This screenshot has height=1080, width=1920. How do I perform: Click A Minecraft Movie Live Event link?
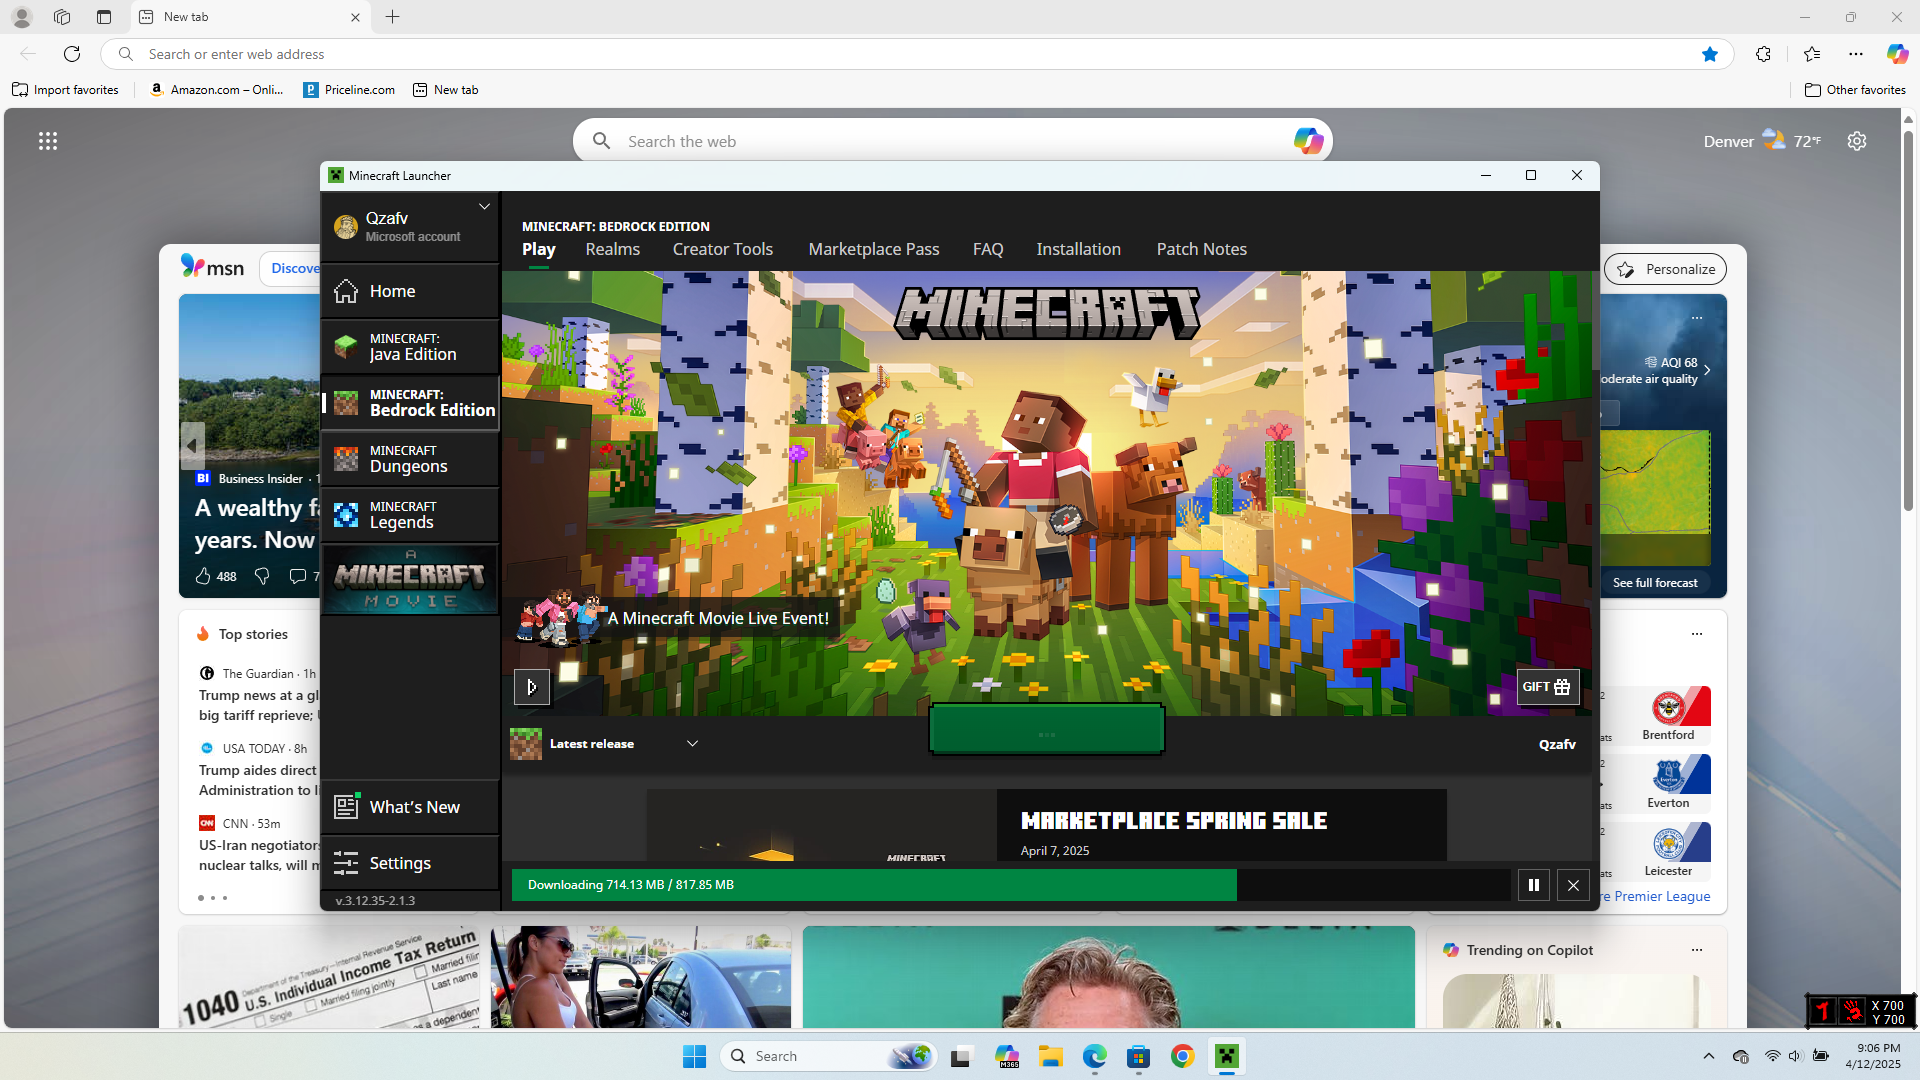point(718,619)
